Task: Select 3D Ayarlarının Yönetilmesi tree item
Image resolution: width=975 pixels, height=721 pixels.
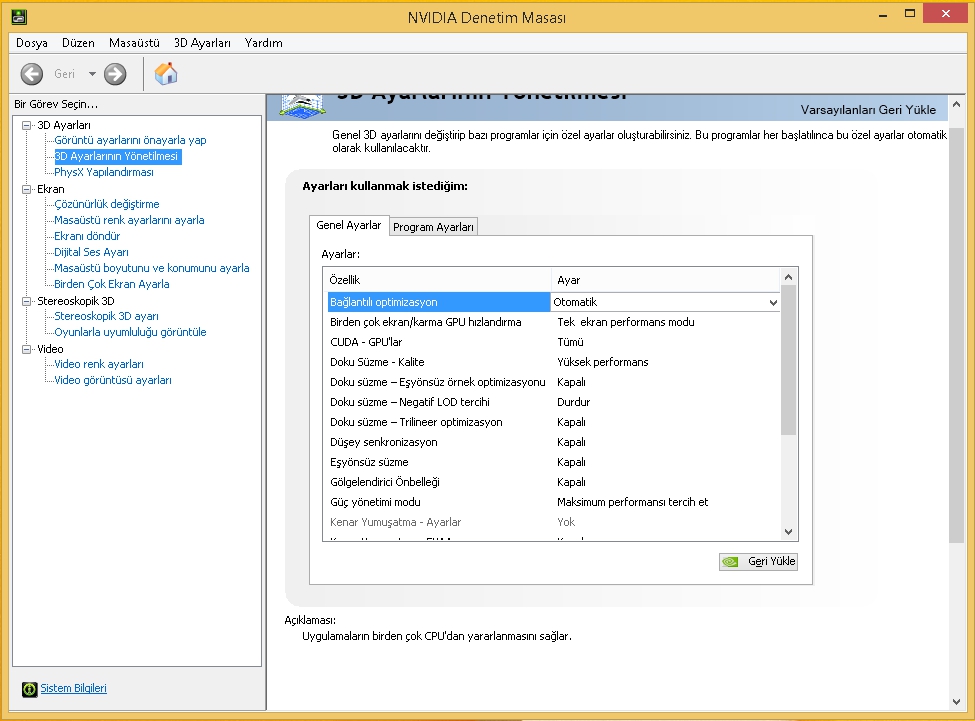Action: [116, 156]
